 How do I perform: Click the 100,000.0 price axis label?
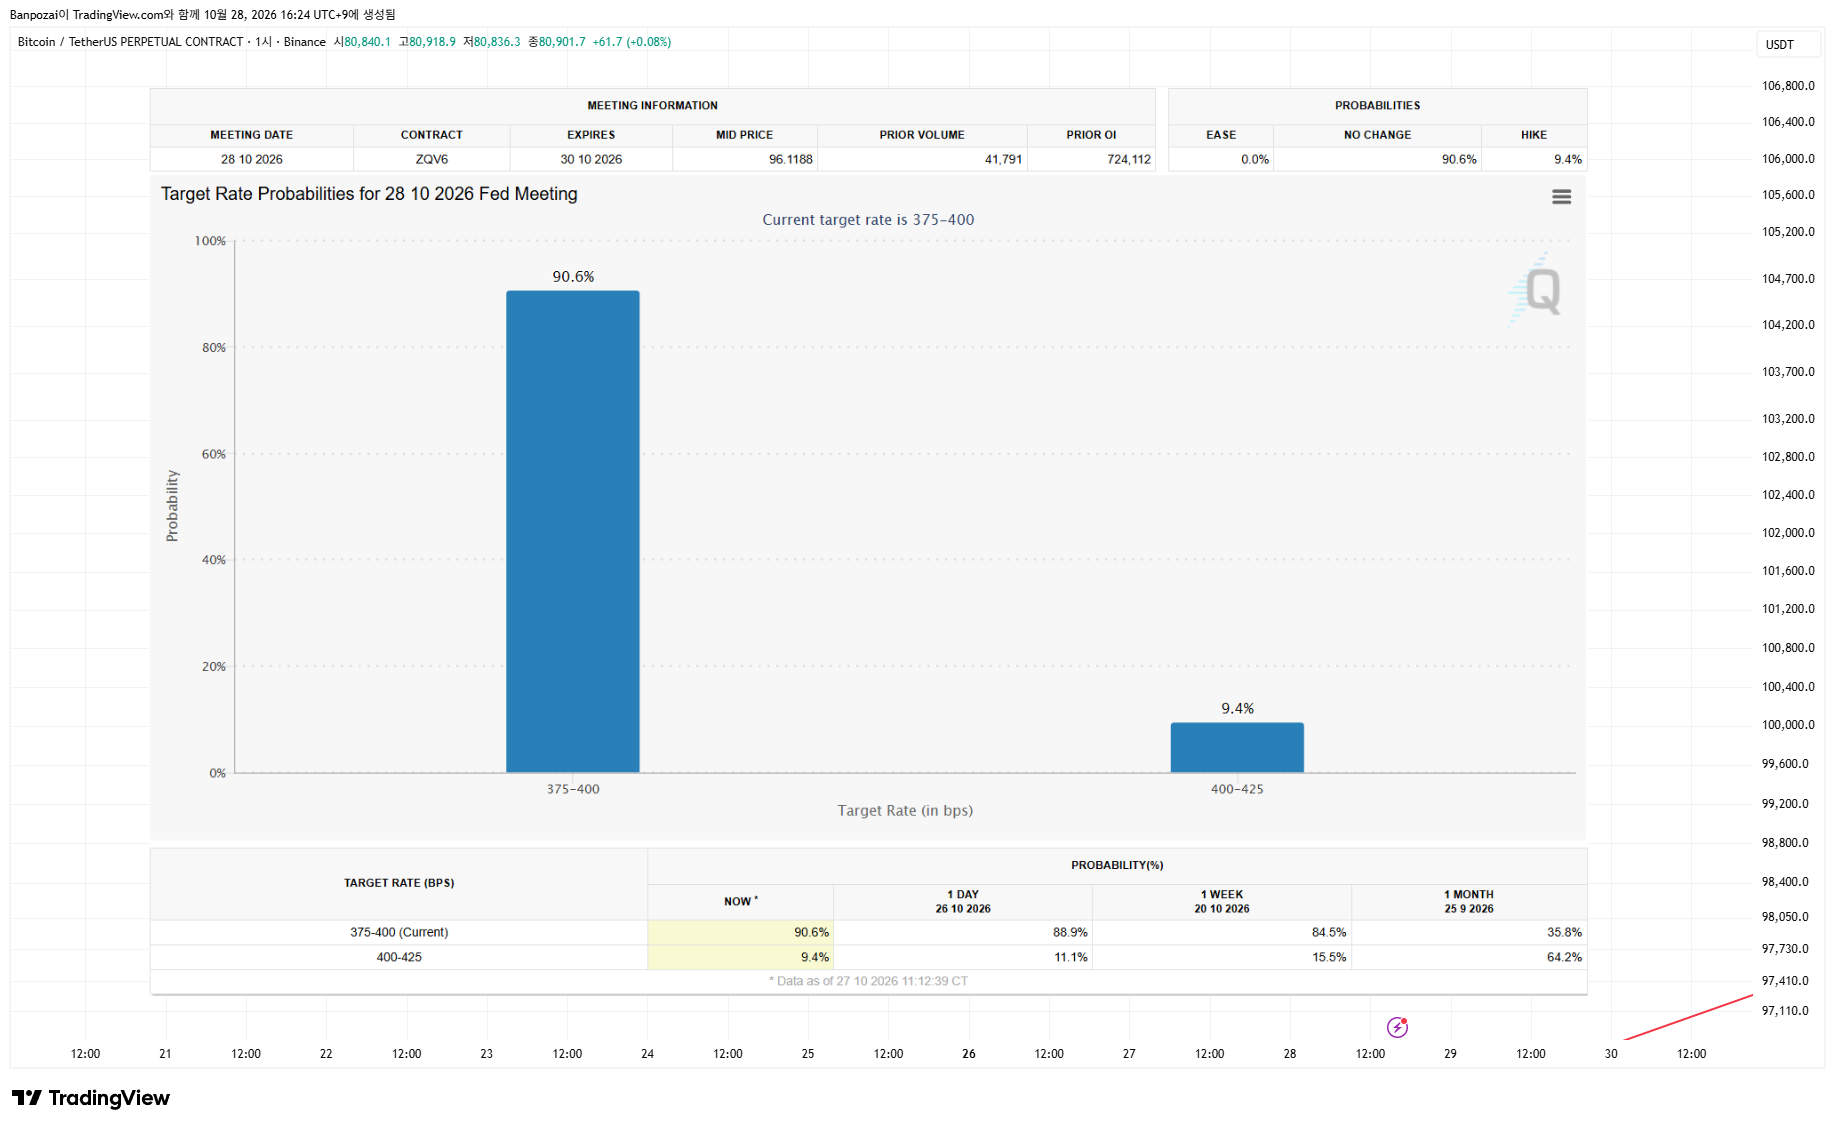tap(1788, 725)
